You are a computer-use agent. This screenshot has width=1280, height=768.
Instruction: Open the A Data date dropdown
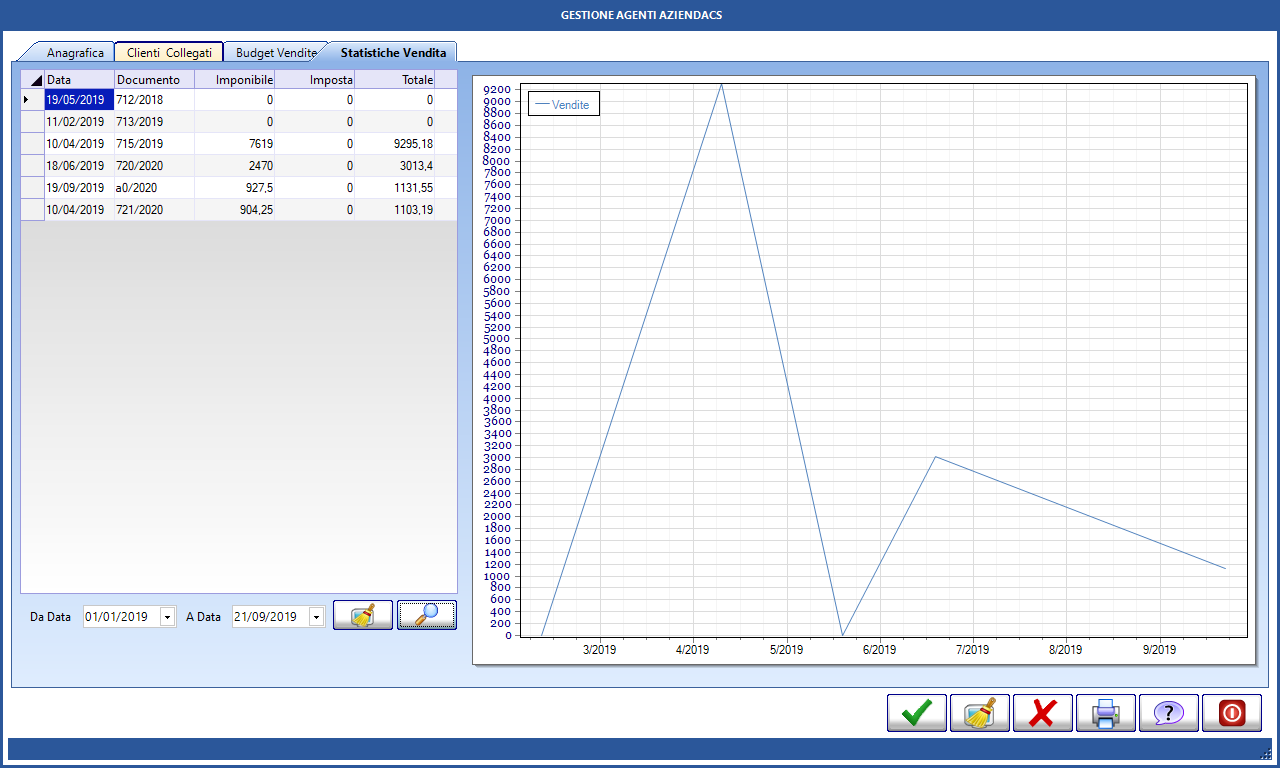[x=317, y=617]
